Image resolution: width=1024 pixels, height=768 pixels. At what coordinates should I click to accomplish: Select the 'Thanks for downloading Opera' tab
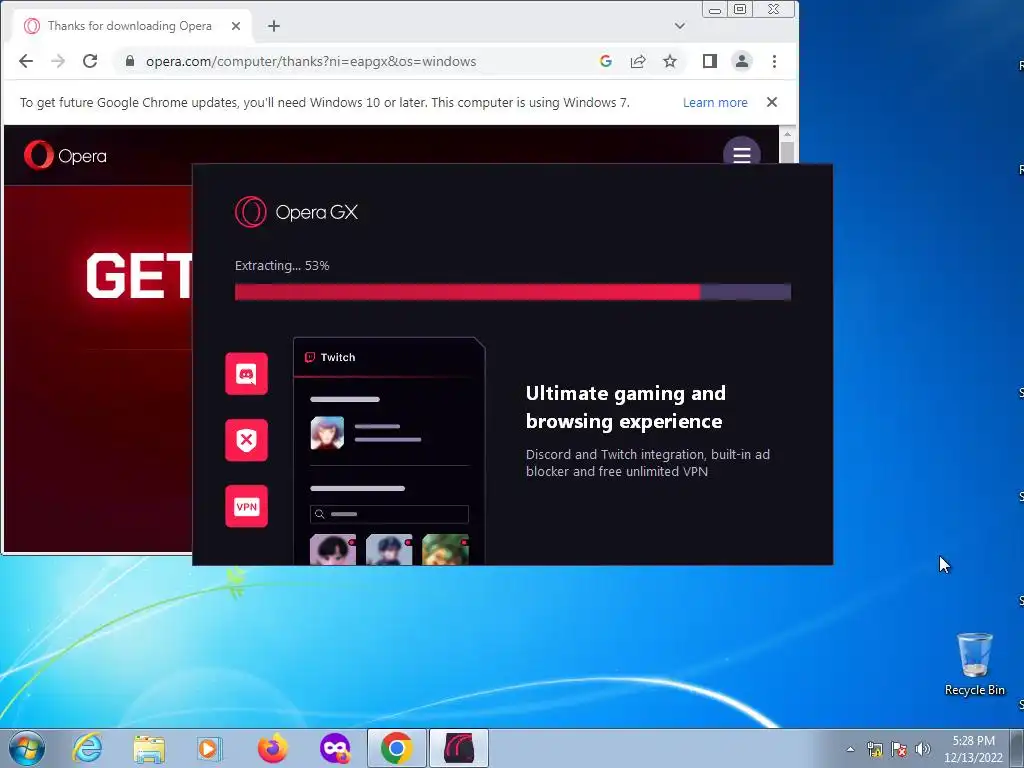(x=129, y=26)
